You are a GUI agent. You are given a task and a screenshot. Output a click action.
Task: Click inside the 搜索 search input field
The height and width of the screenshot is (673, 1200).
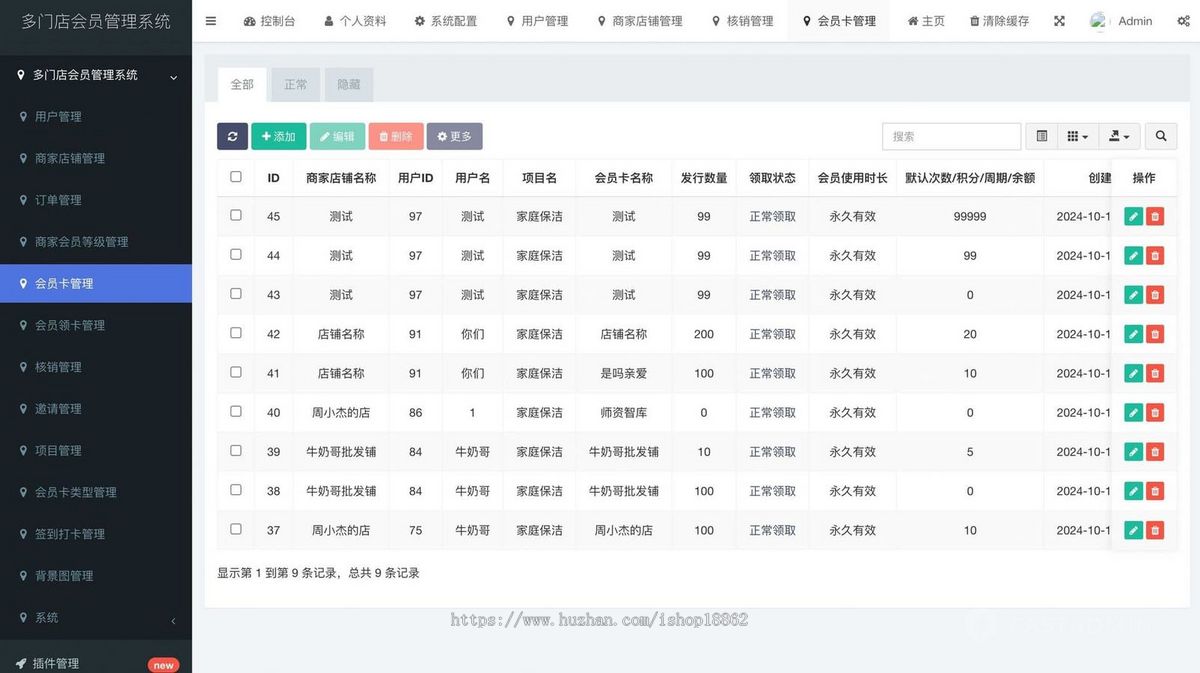tap(950, 136)
